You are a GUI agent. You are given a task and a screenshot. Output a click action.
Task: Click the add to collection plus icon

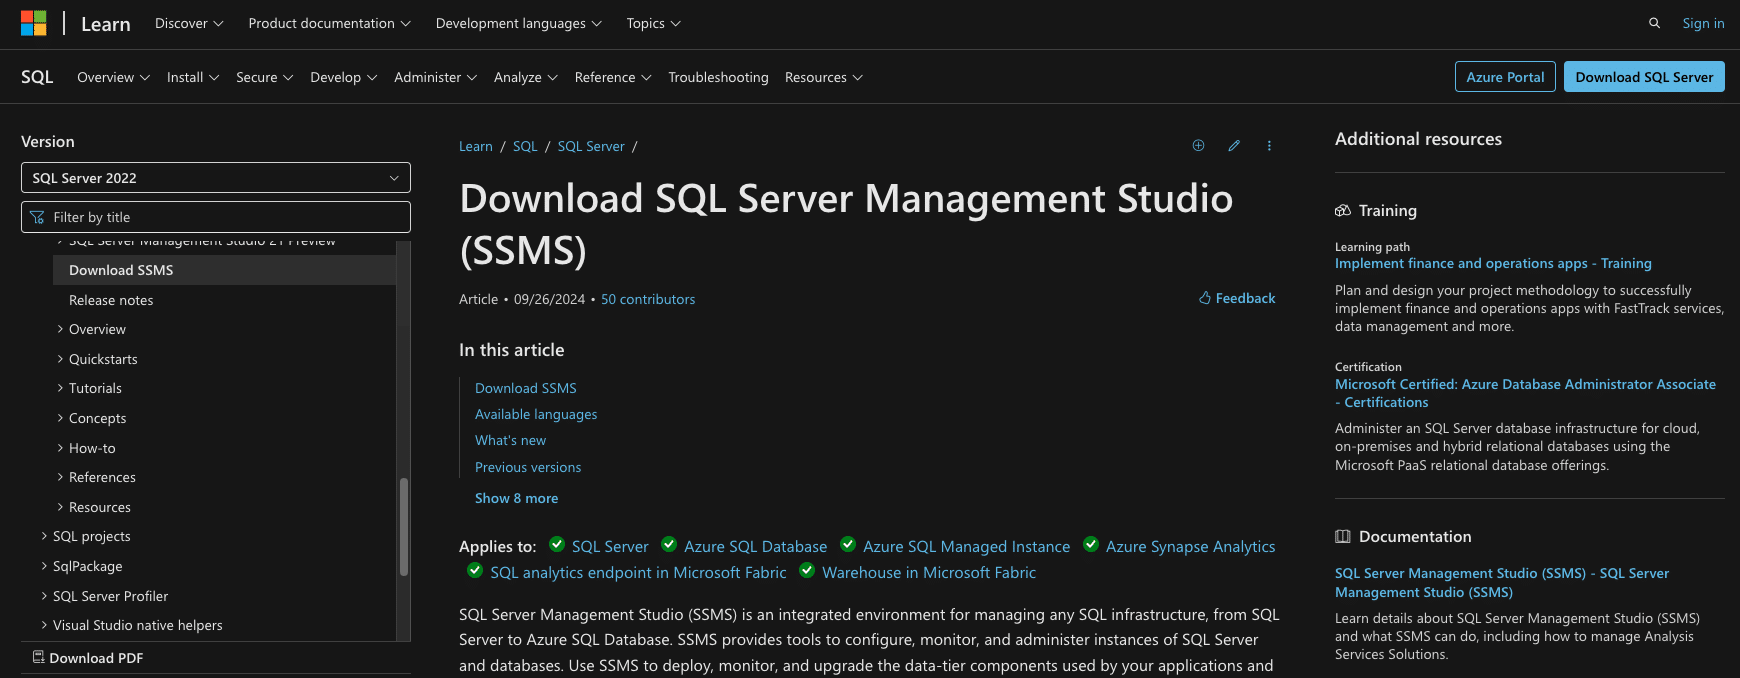1198,146
